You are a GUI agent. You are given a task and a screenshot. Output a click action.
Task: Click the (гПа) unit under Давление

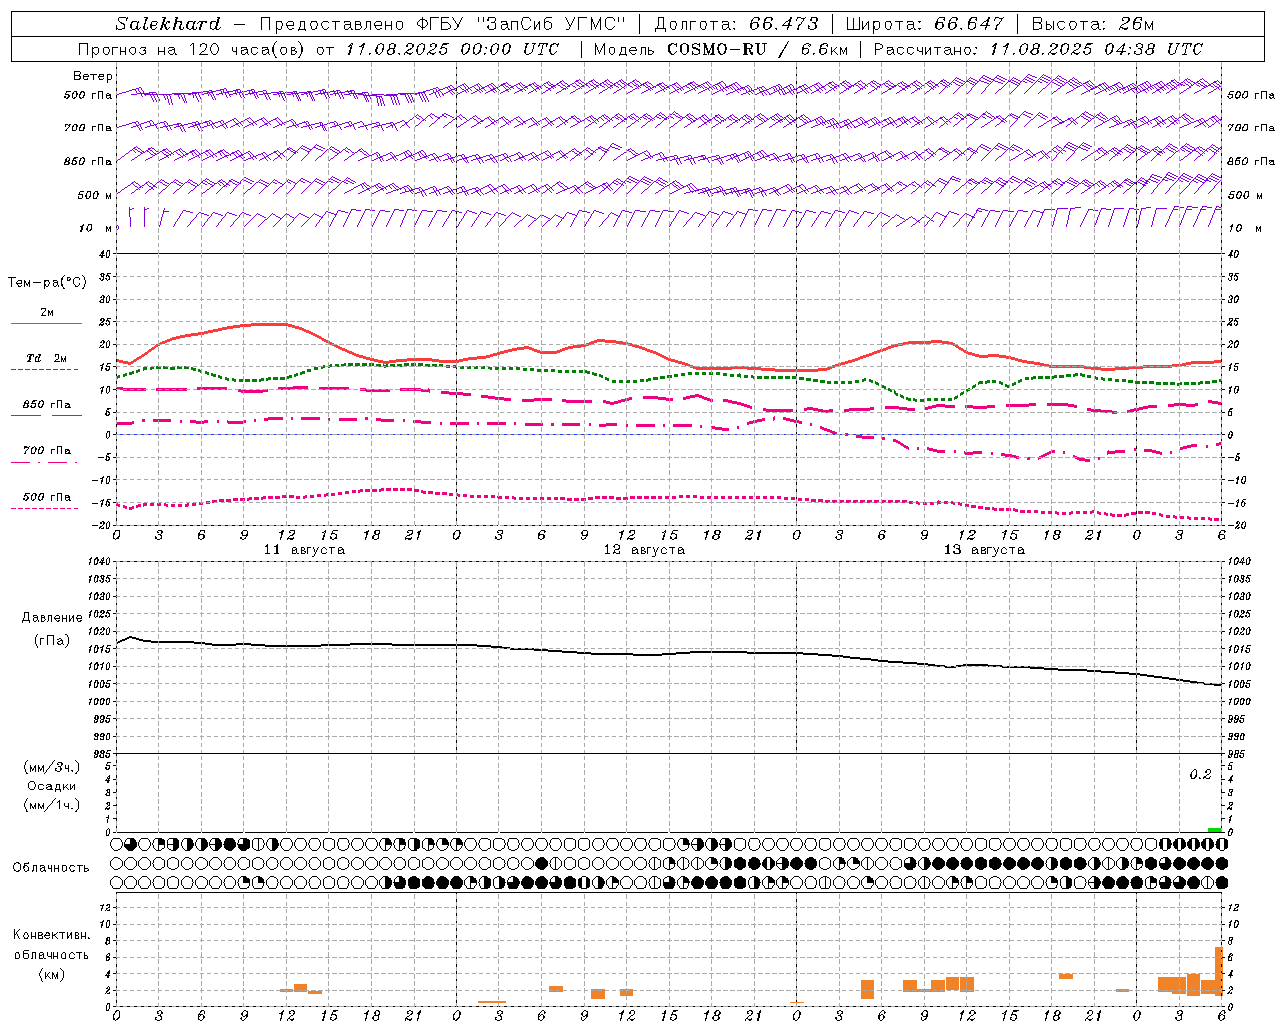pyautogui.click(x=52, y=640)
